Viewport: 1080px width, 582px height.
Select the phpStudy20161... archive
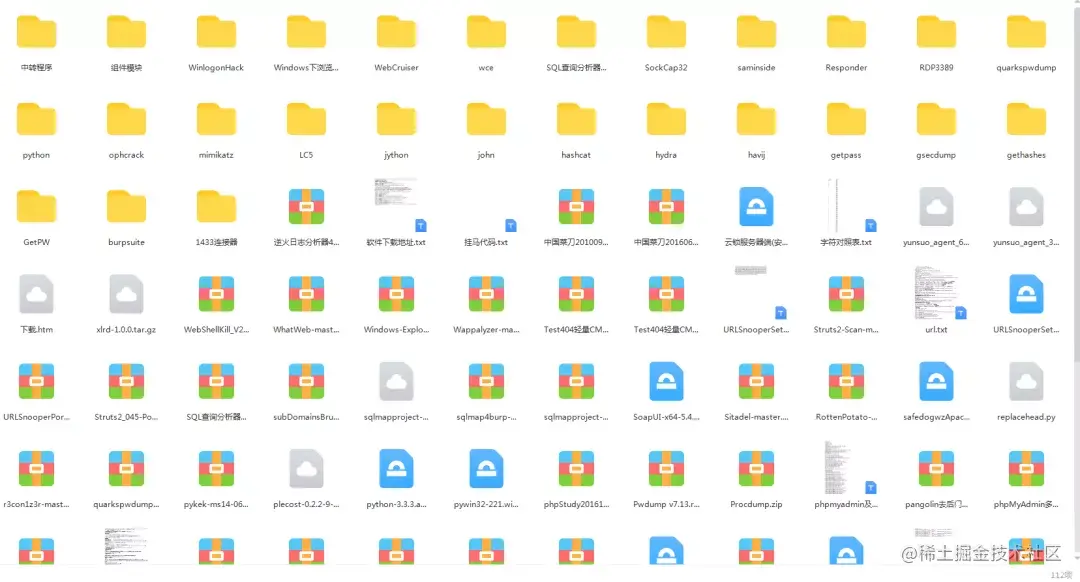tap(577, 469)
